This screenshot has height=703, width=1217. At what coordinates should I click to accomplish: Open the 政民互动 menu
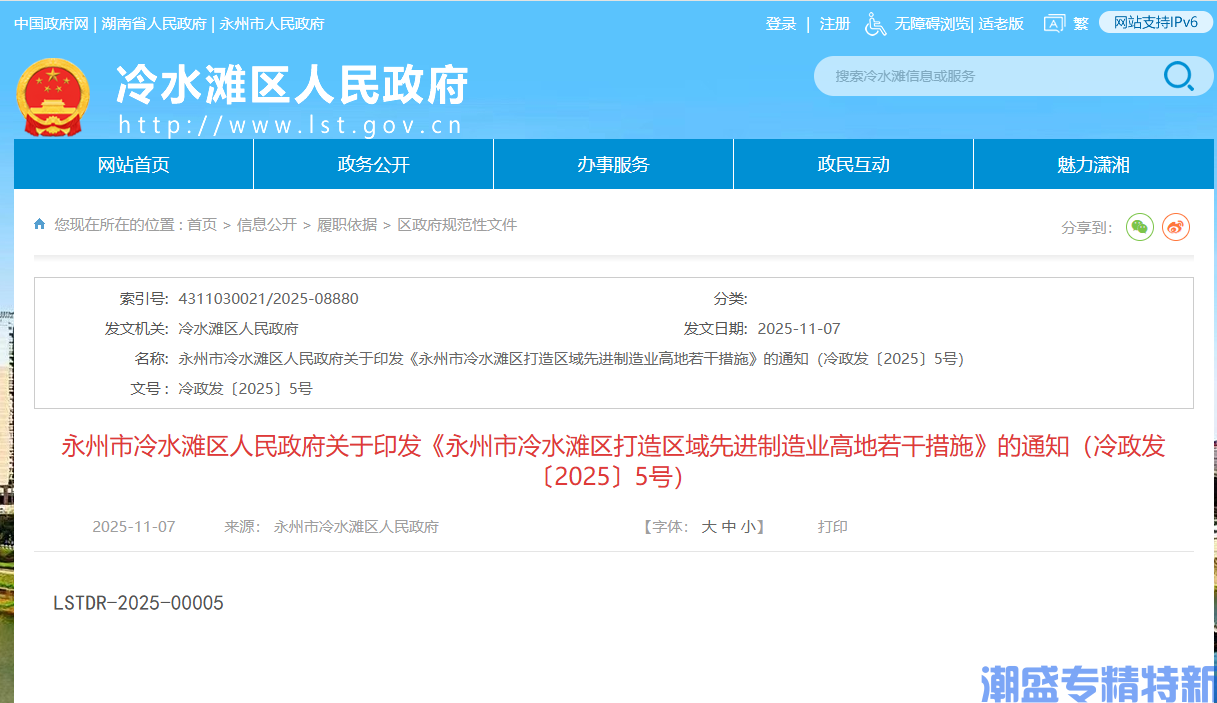point(853,164)
